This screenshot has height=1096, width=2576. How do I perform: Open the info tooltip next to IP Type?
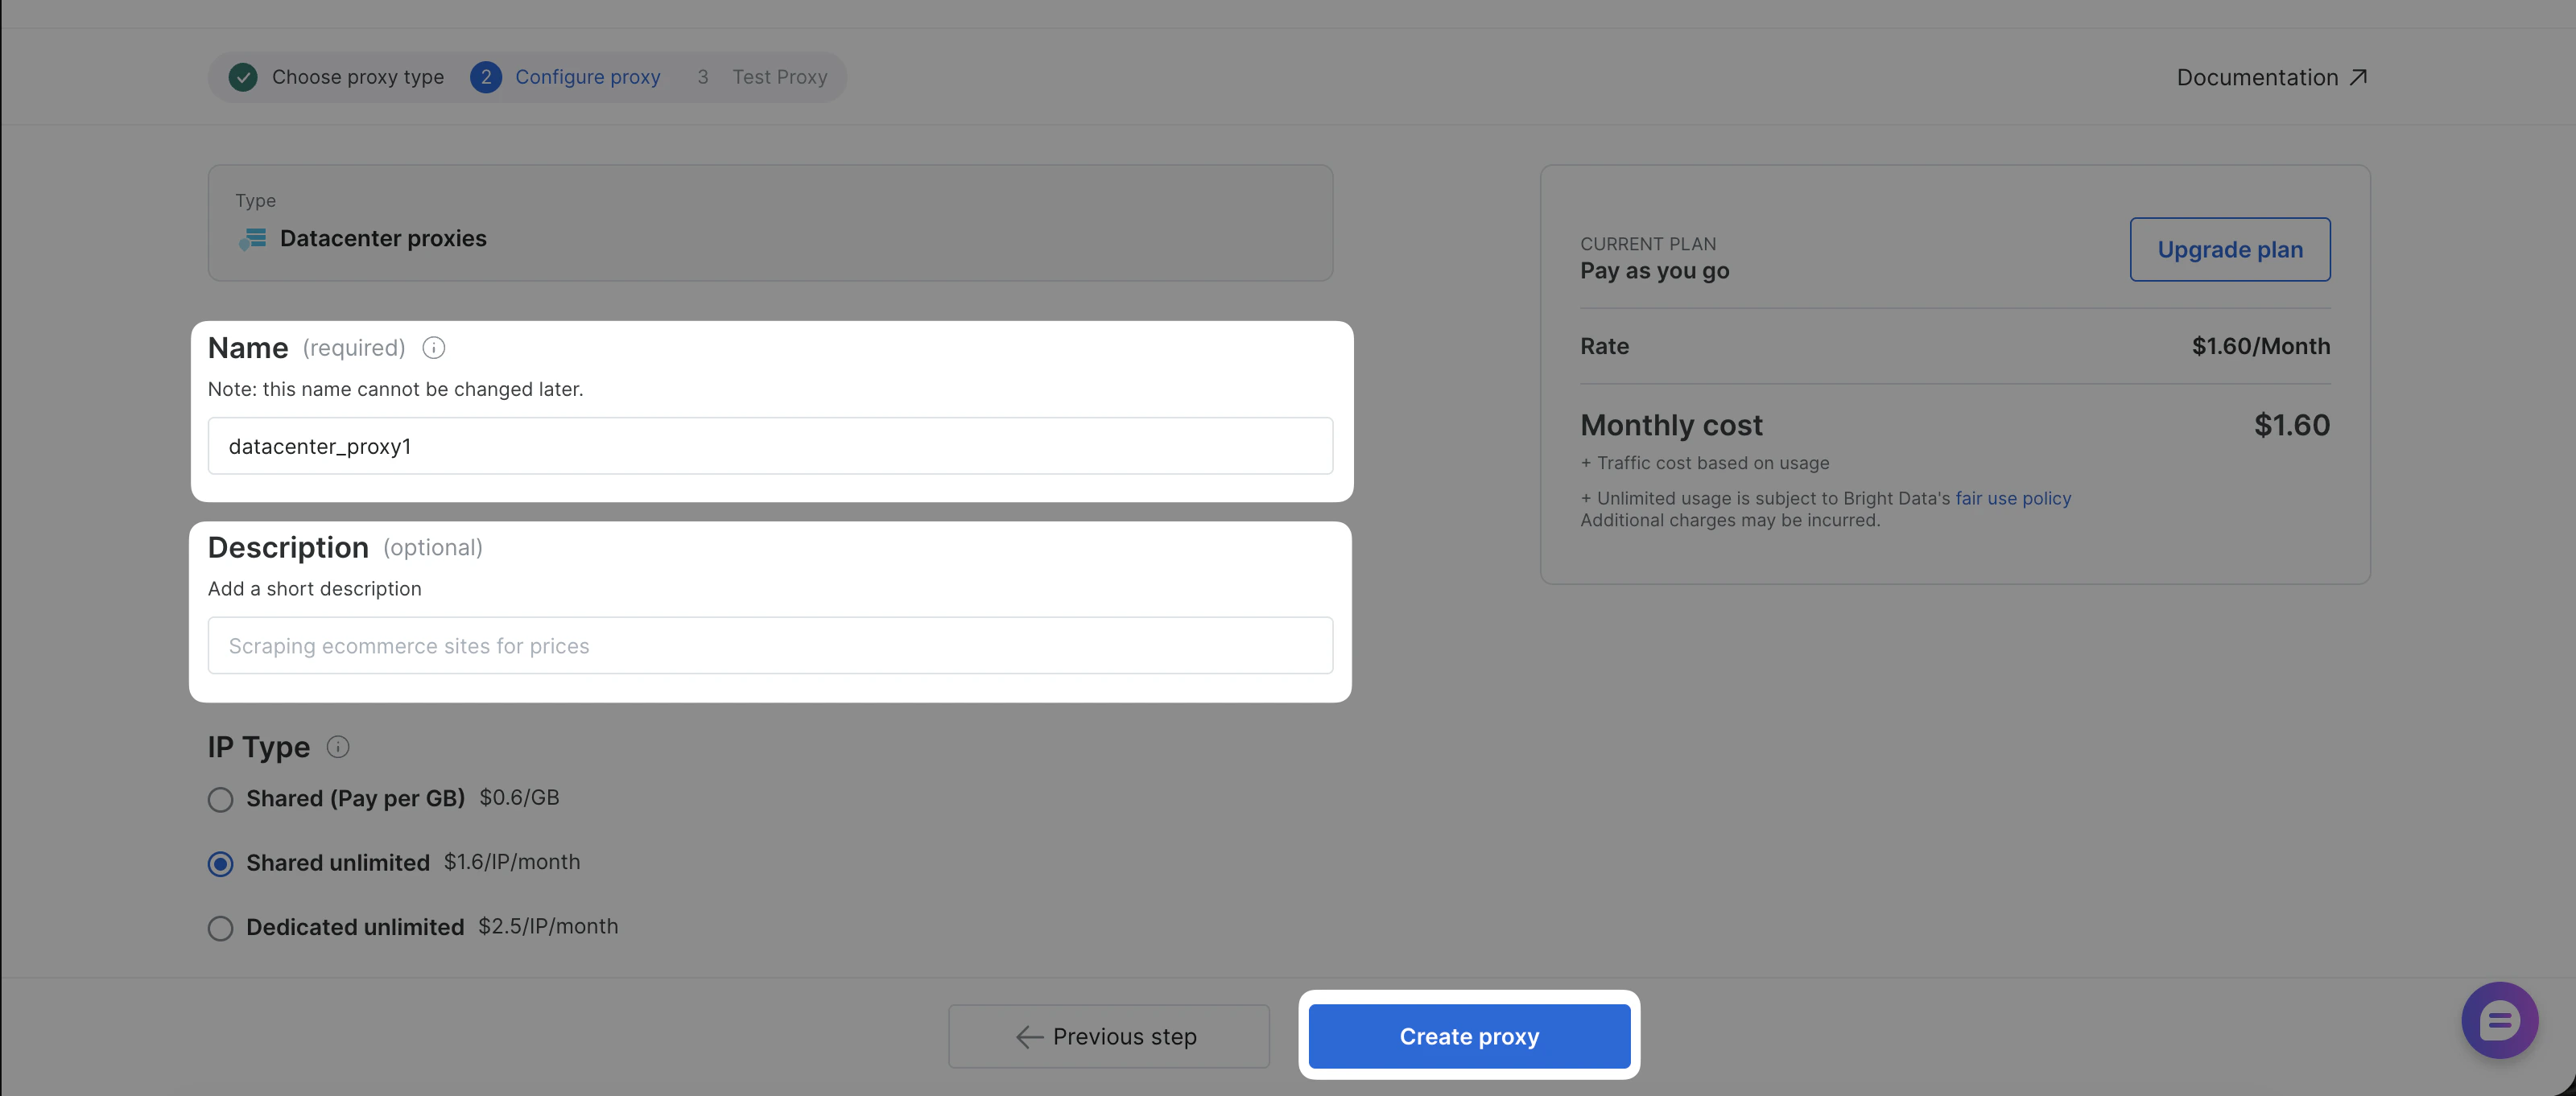(337, 746)
